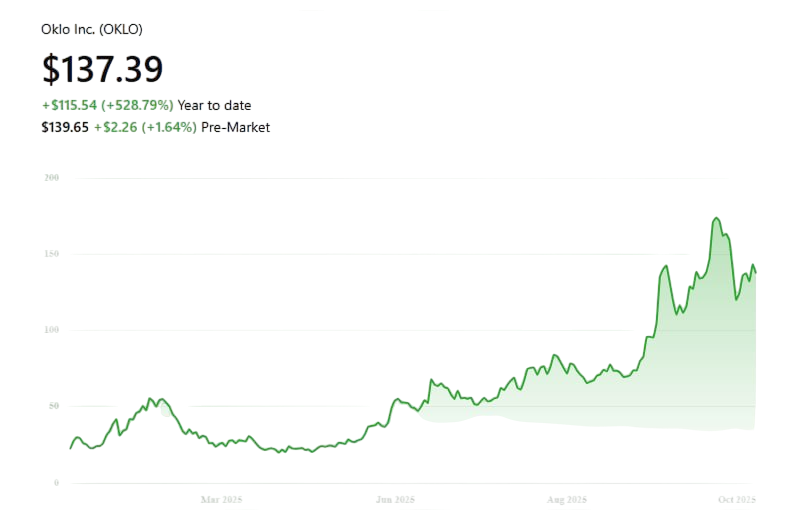
Task: Click the Pre-Market label
Action: point(234,127)
